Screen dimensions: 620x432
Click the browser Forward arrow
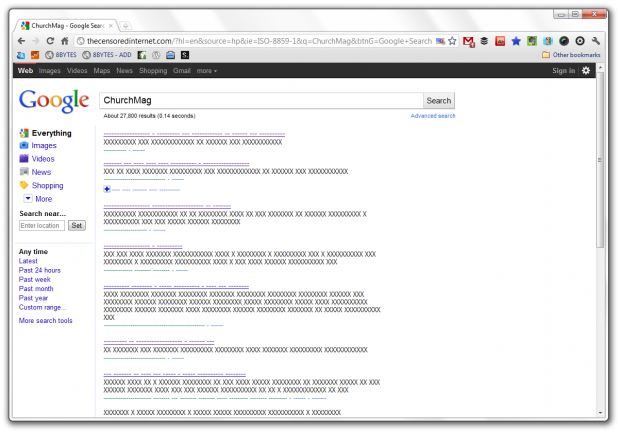tap(36, 41)
